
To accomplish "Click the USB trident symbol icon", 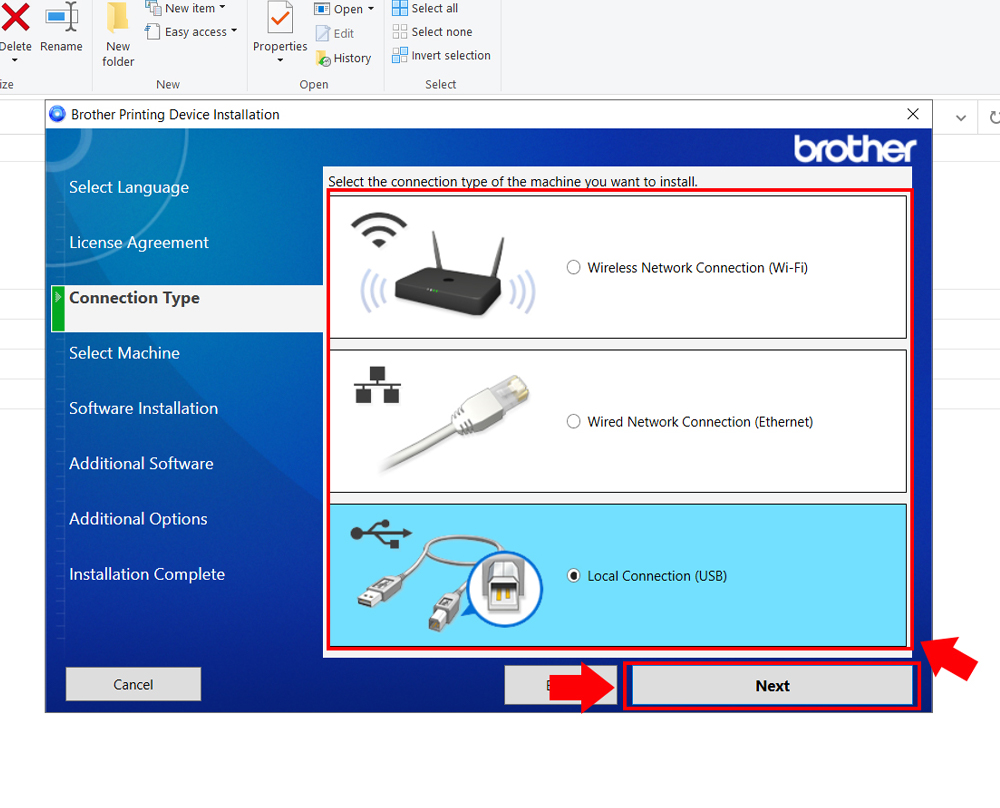I will point(381,533).
